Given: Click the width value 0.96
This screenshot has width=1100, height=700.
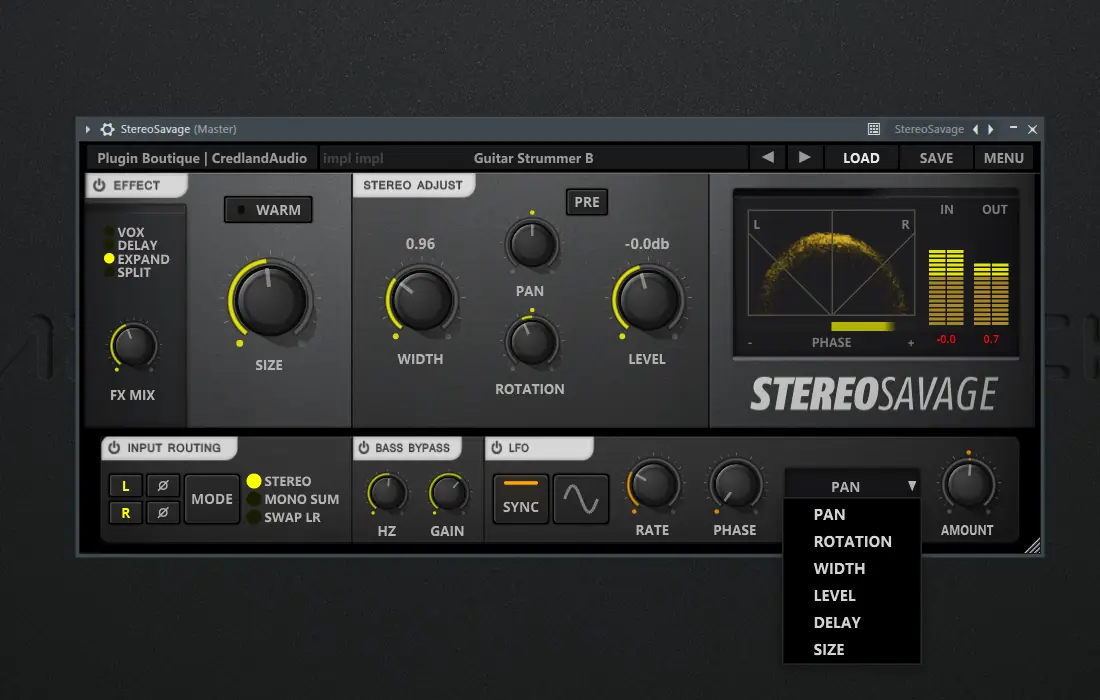Looking at the screenshot, I should point(420,244).
